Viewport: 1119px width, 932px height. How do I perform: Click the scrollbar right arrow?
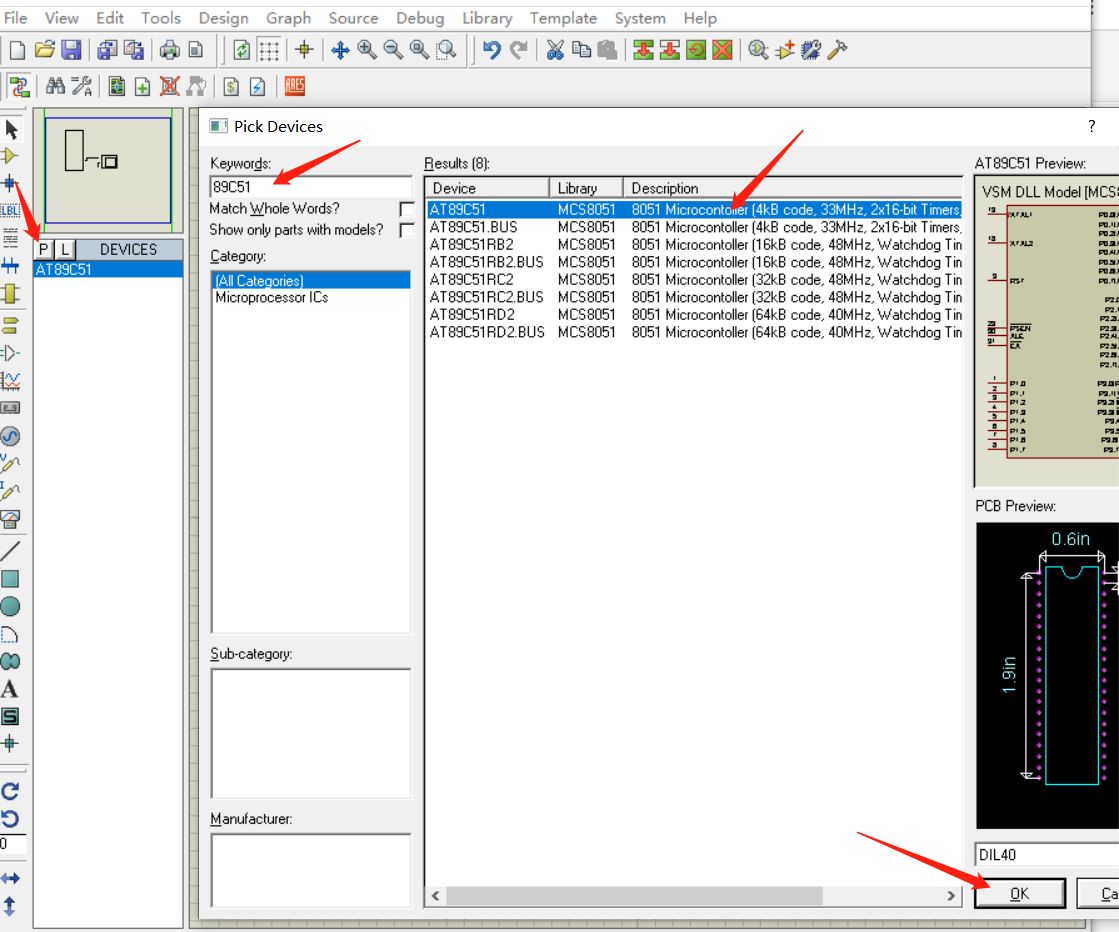pyautogui.click(x=951, y=896)
